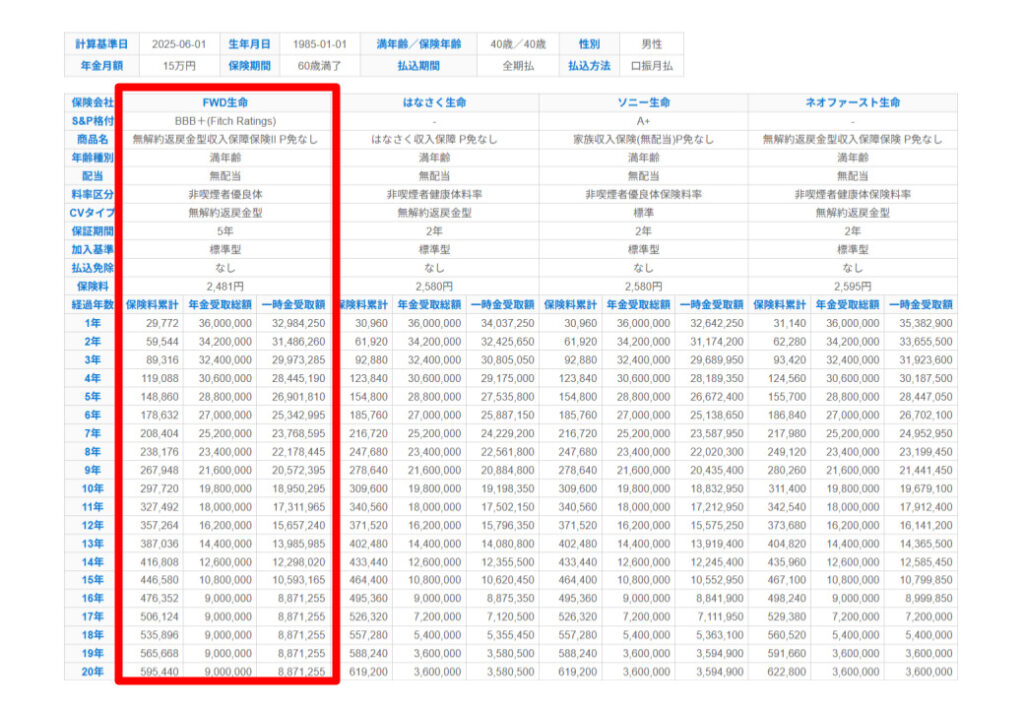Select the 60歳満了 value cell
Viewport: 1024px width, 709px height.
(x=319, y=66)
